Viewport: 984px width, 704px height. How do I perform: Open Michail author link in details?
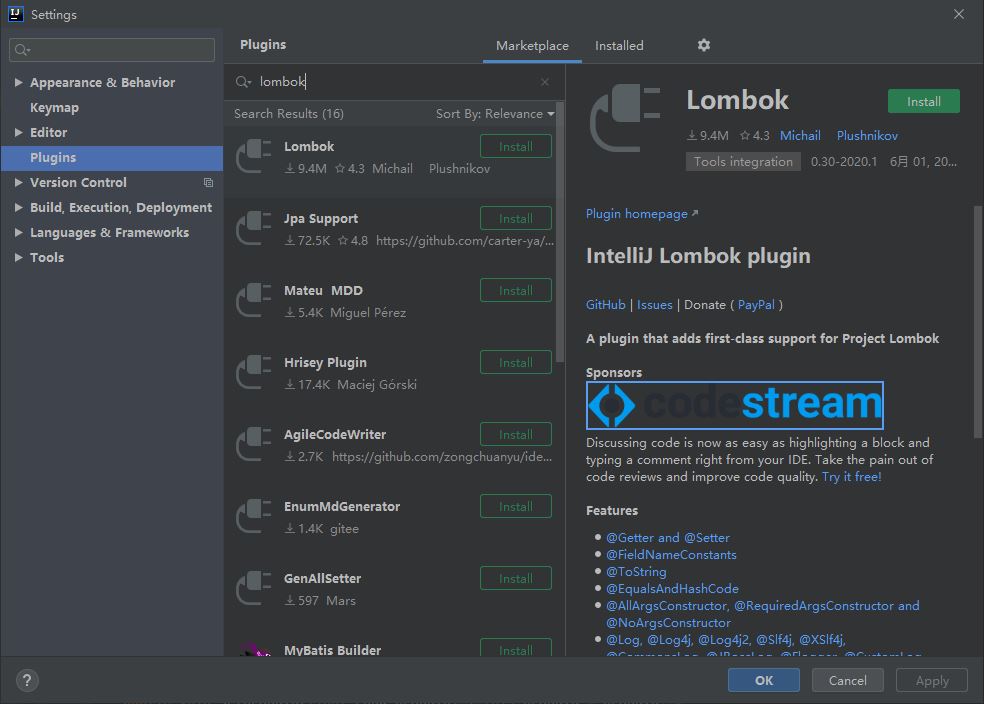pyautogui.click(x=800, y=136)
